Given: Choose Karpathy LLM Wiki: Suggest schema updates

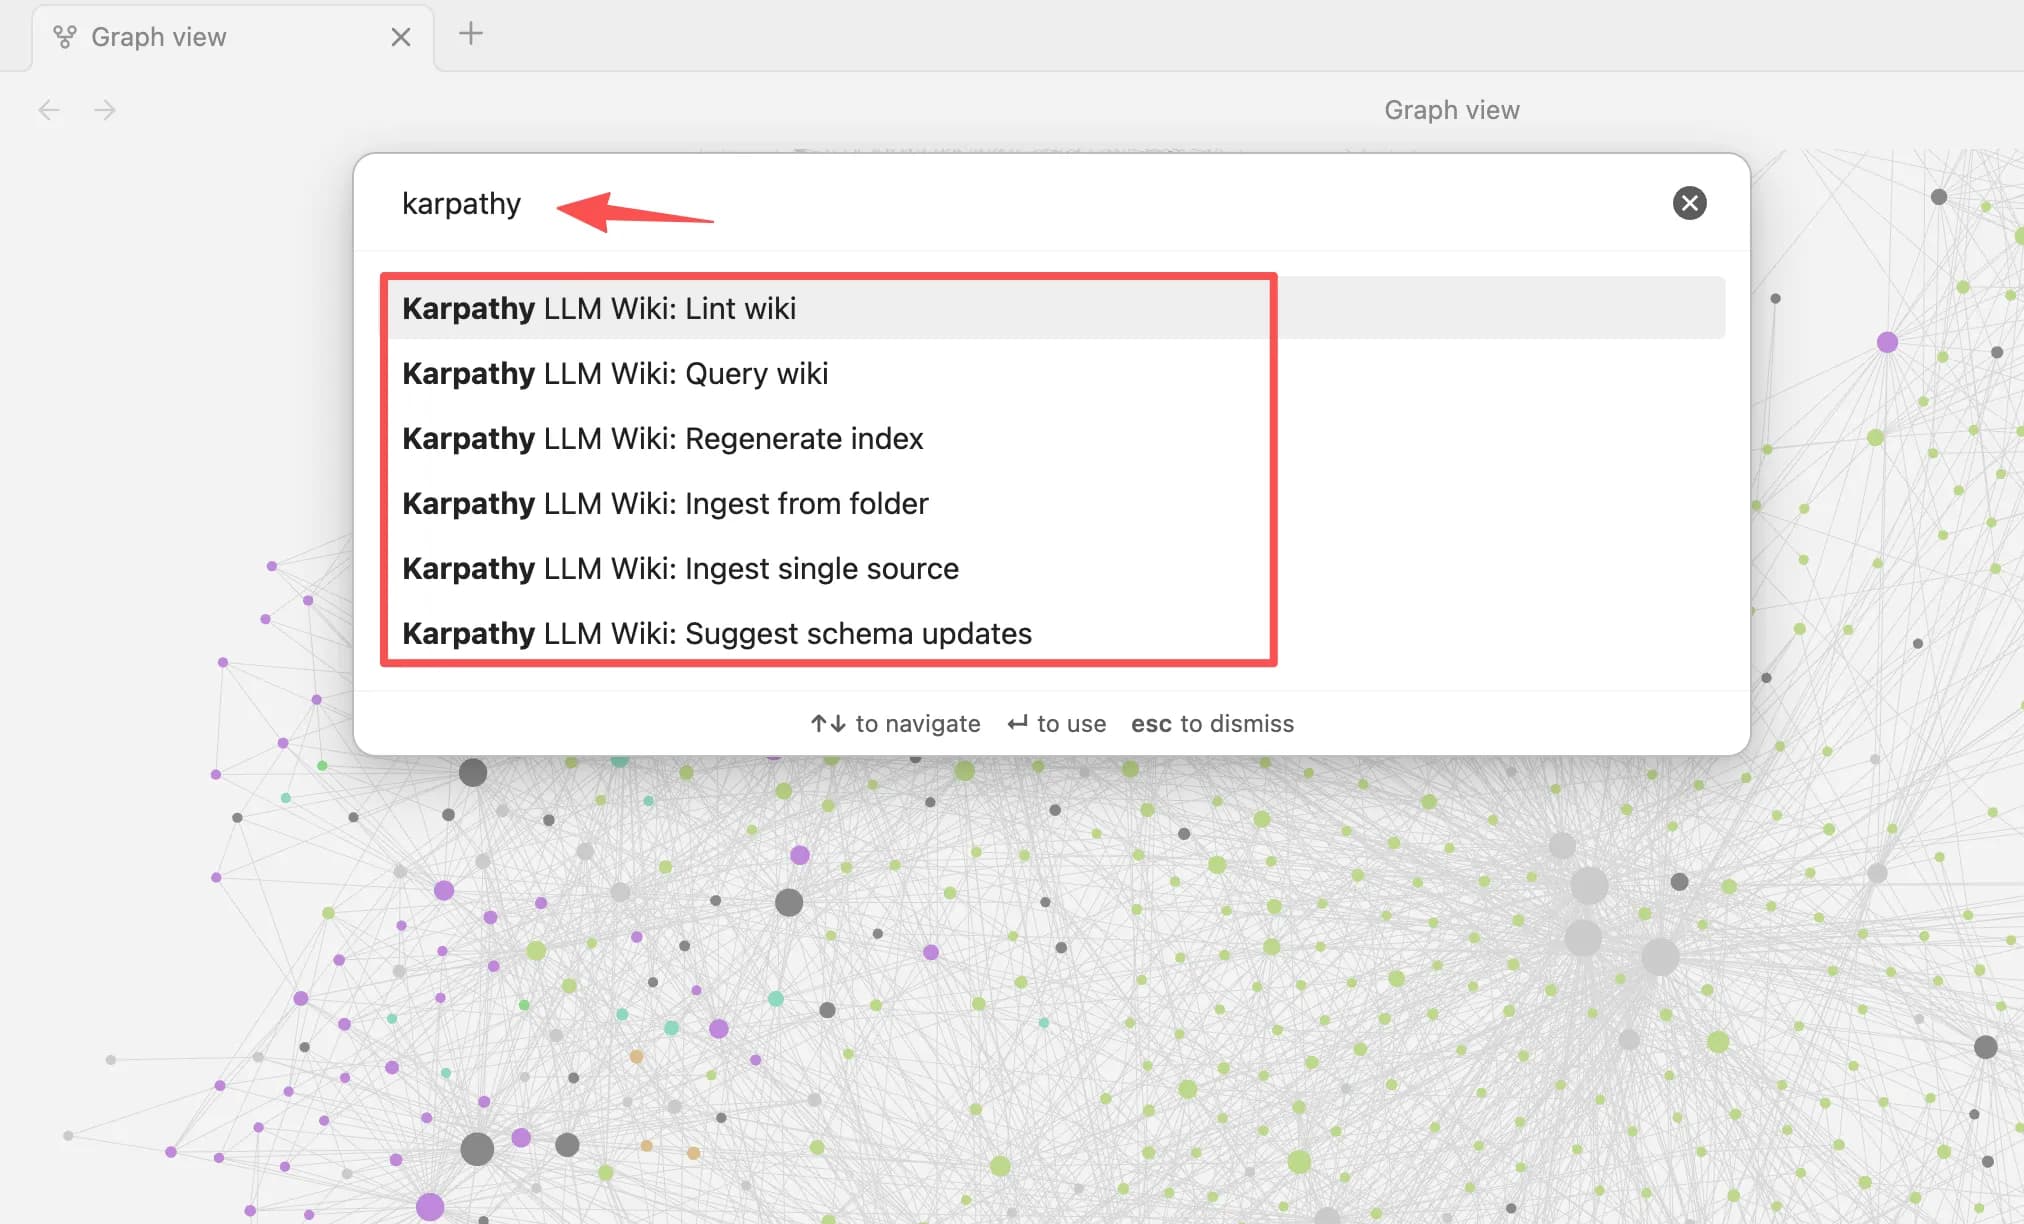Looking at the screenshot, I should tap(1052, 633).
